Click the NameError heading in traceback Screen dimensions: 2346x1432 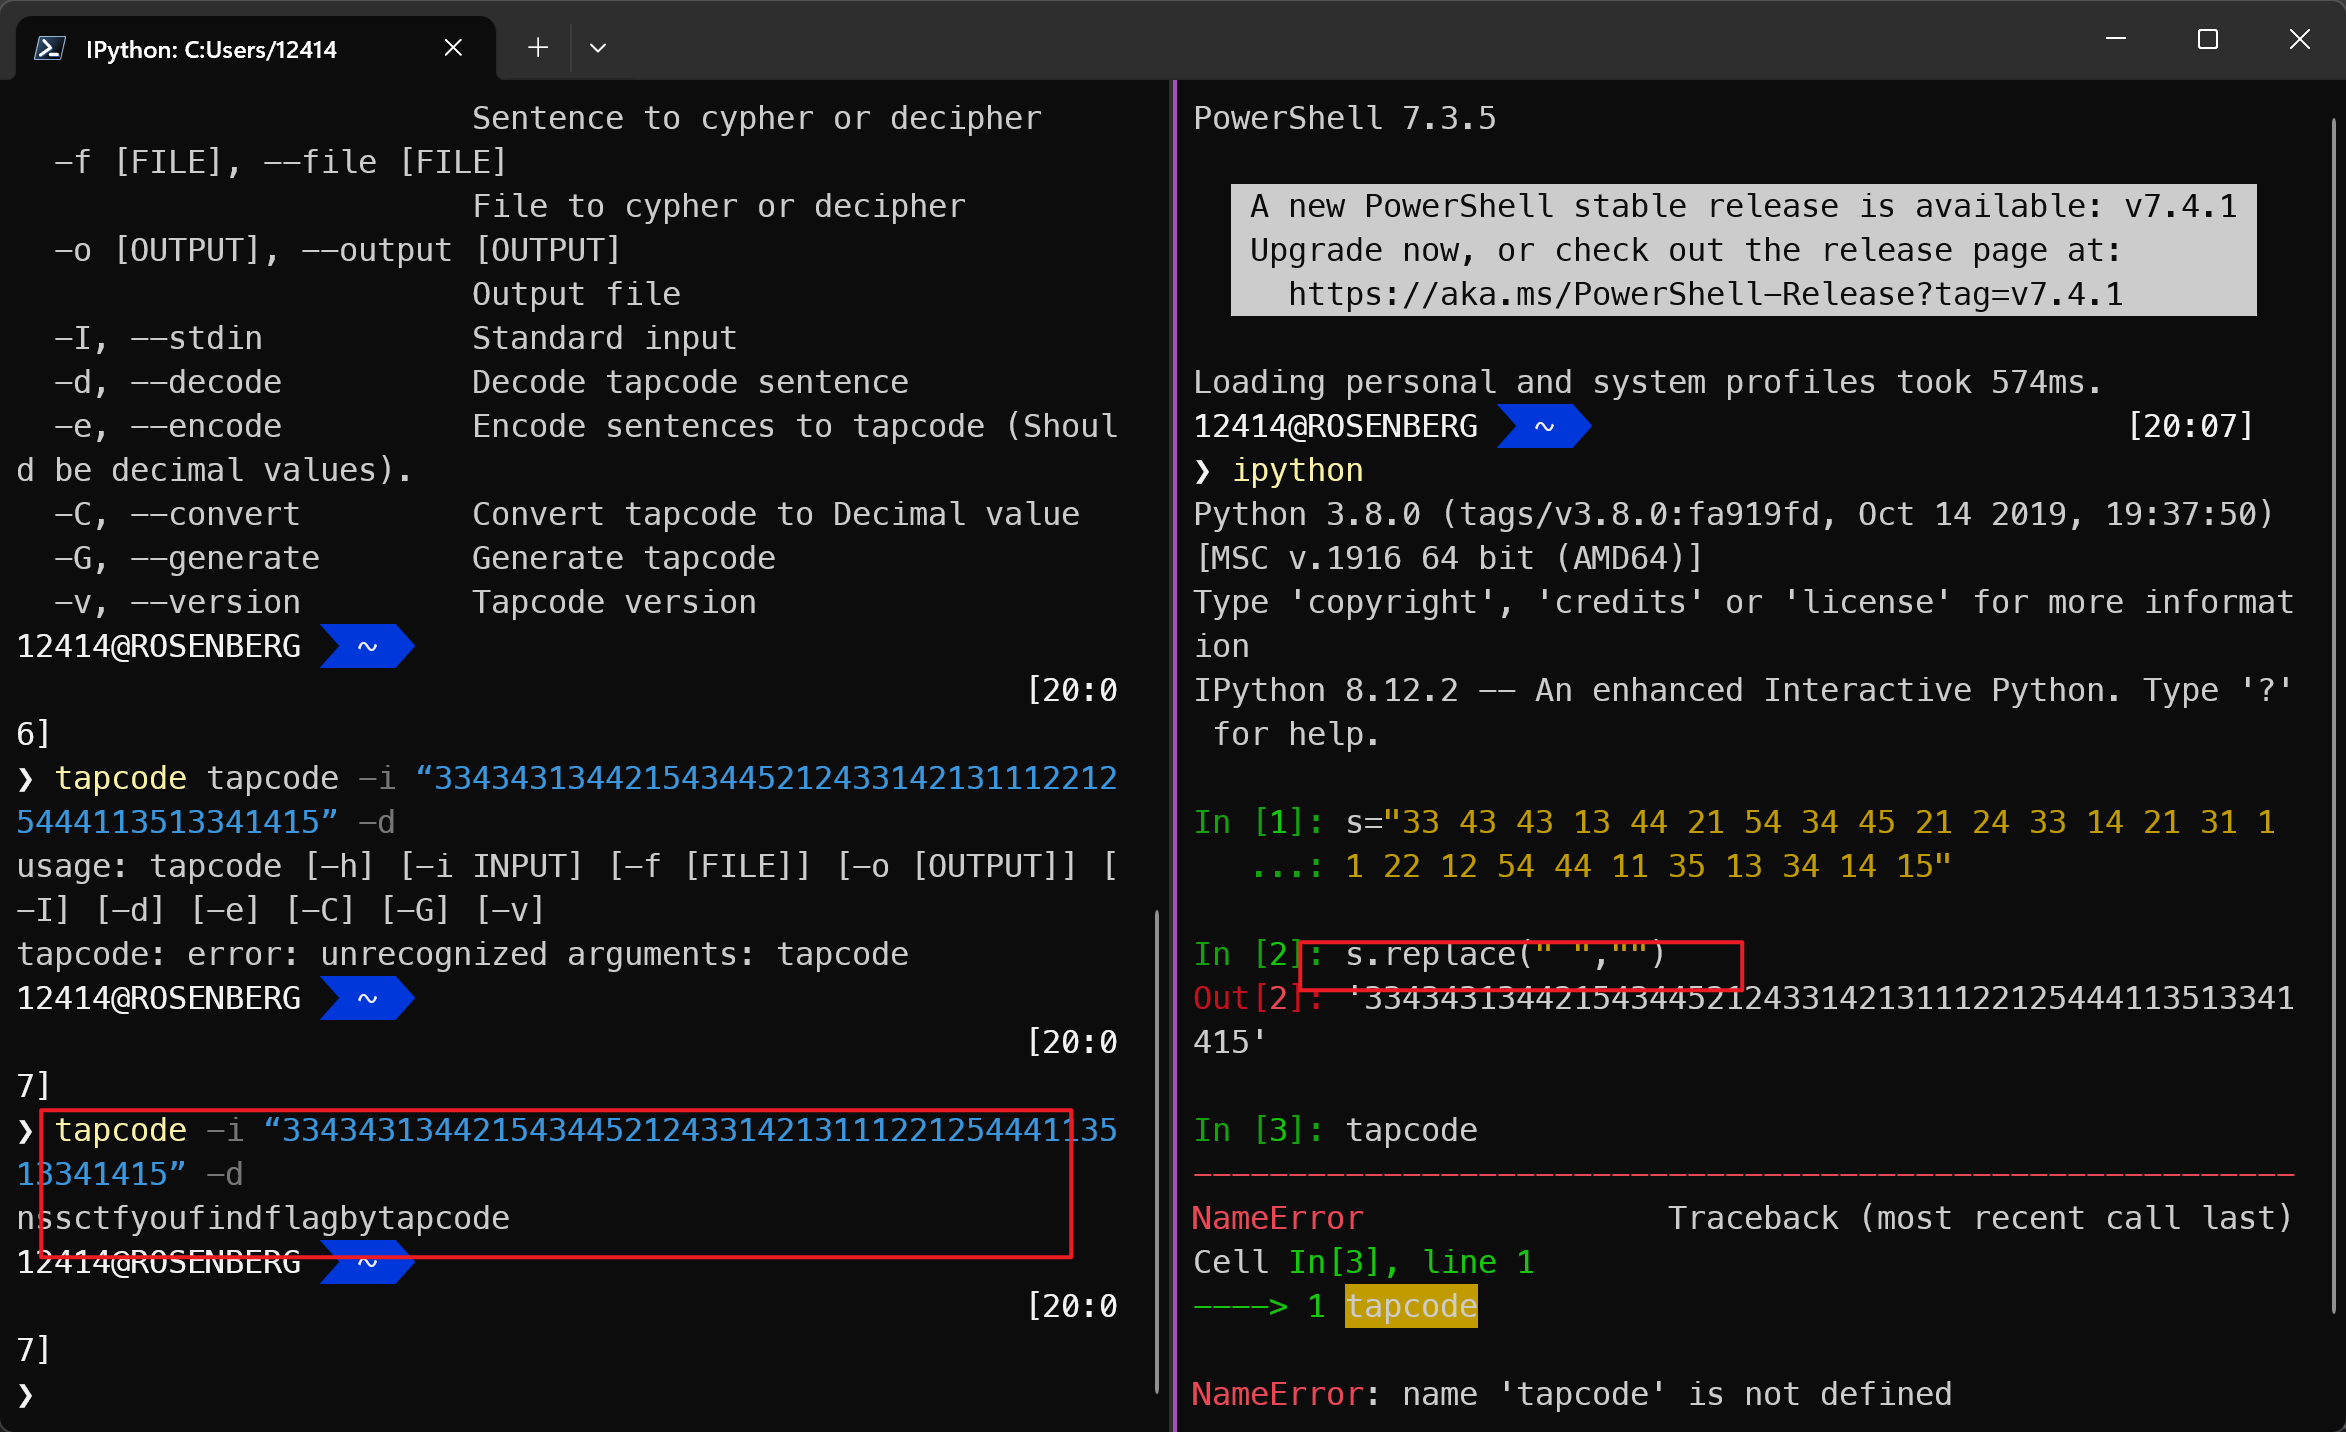pos(1277,1218)
